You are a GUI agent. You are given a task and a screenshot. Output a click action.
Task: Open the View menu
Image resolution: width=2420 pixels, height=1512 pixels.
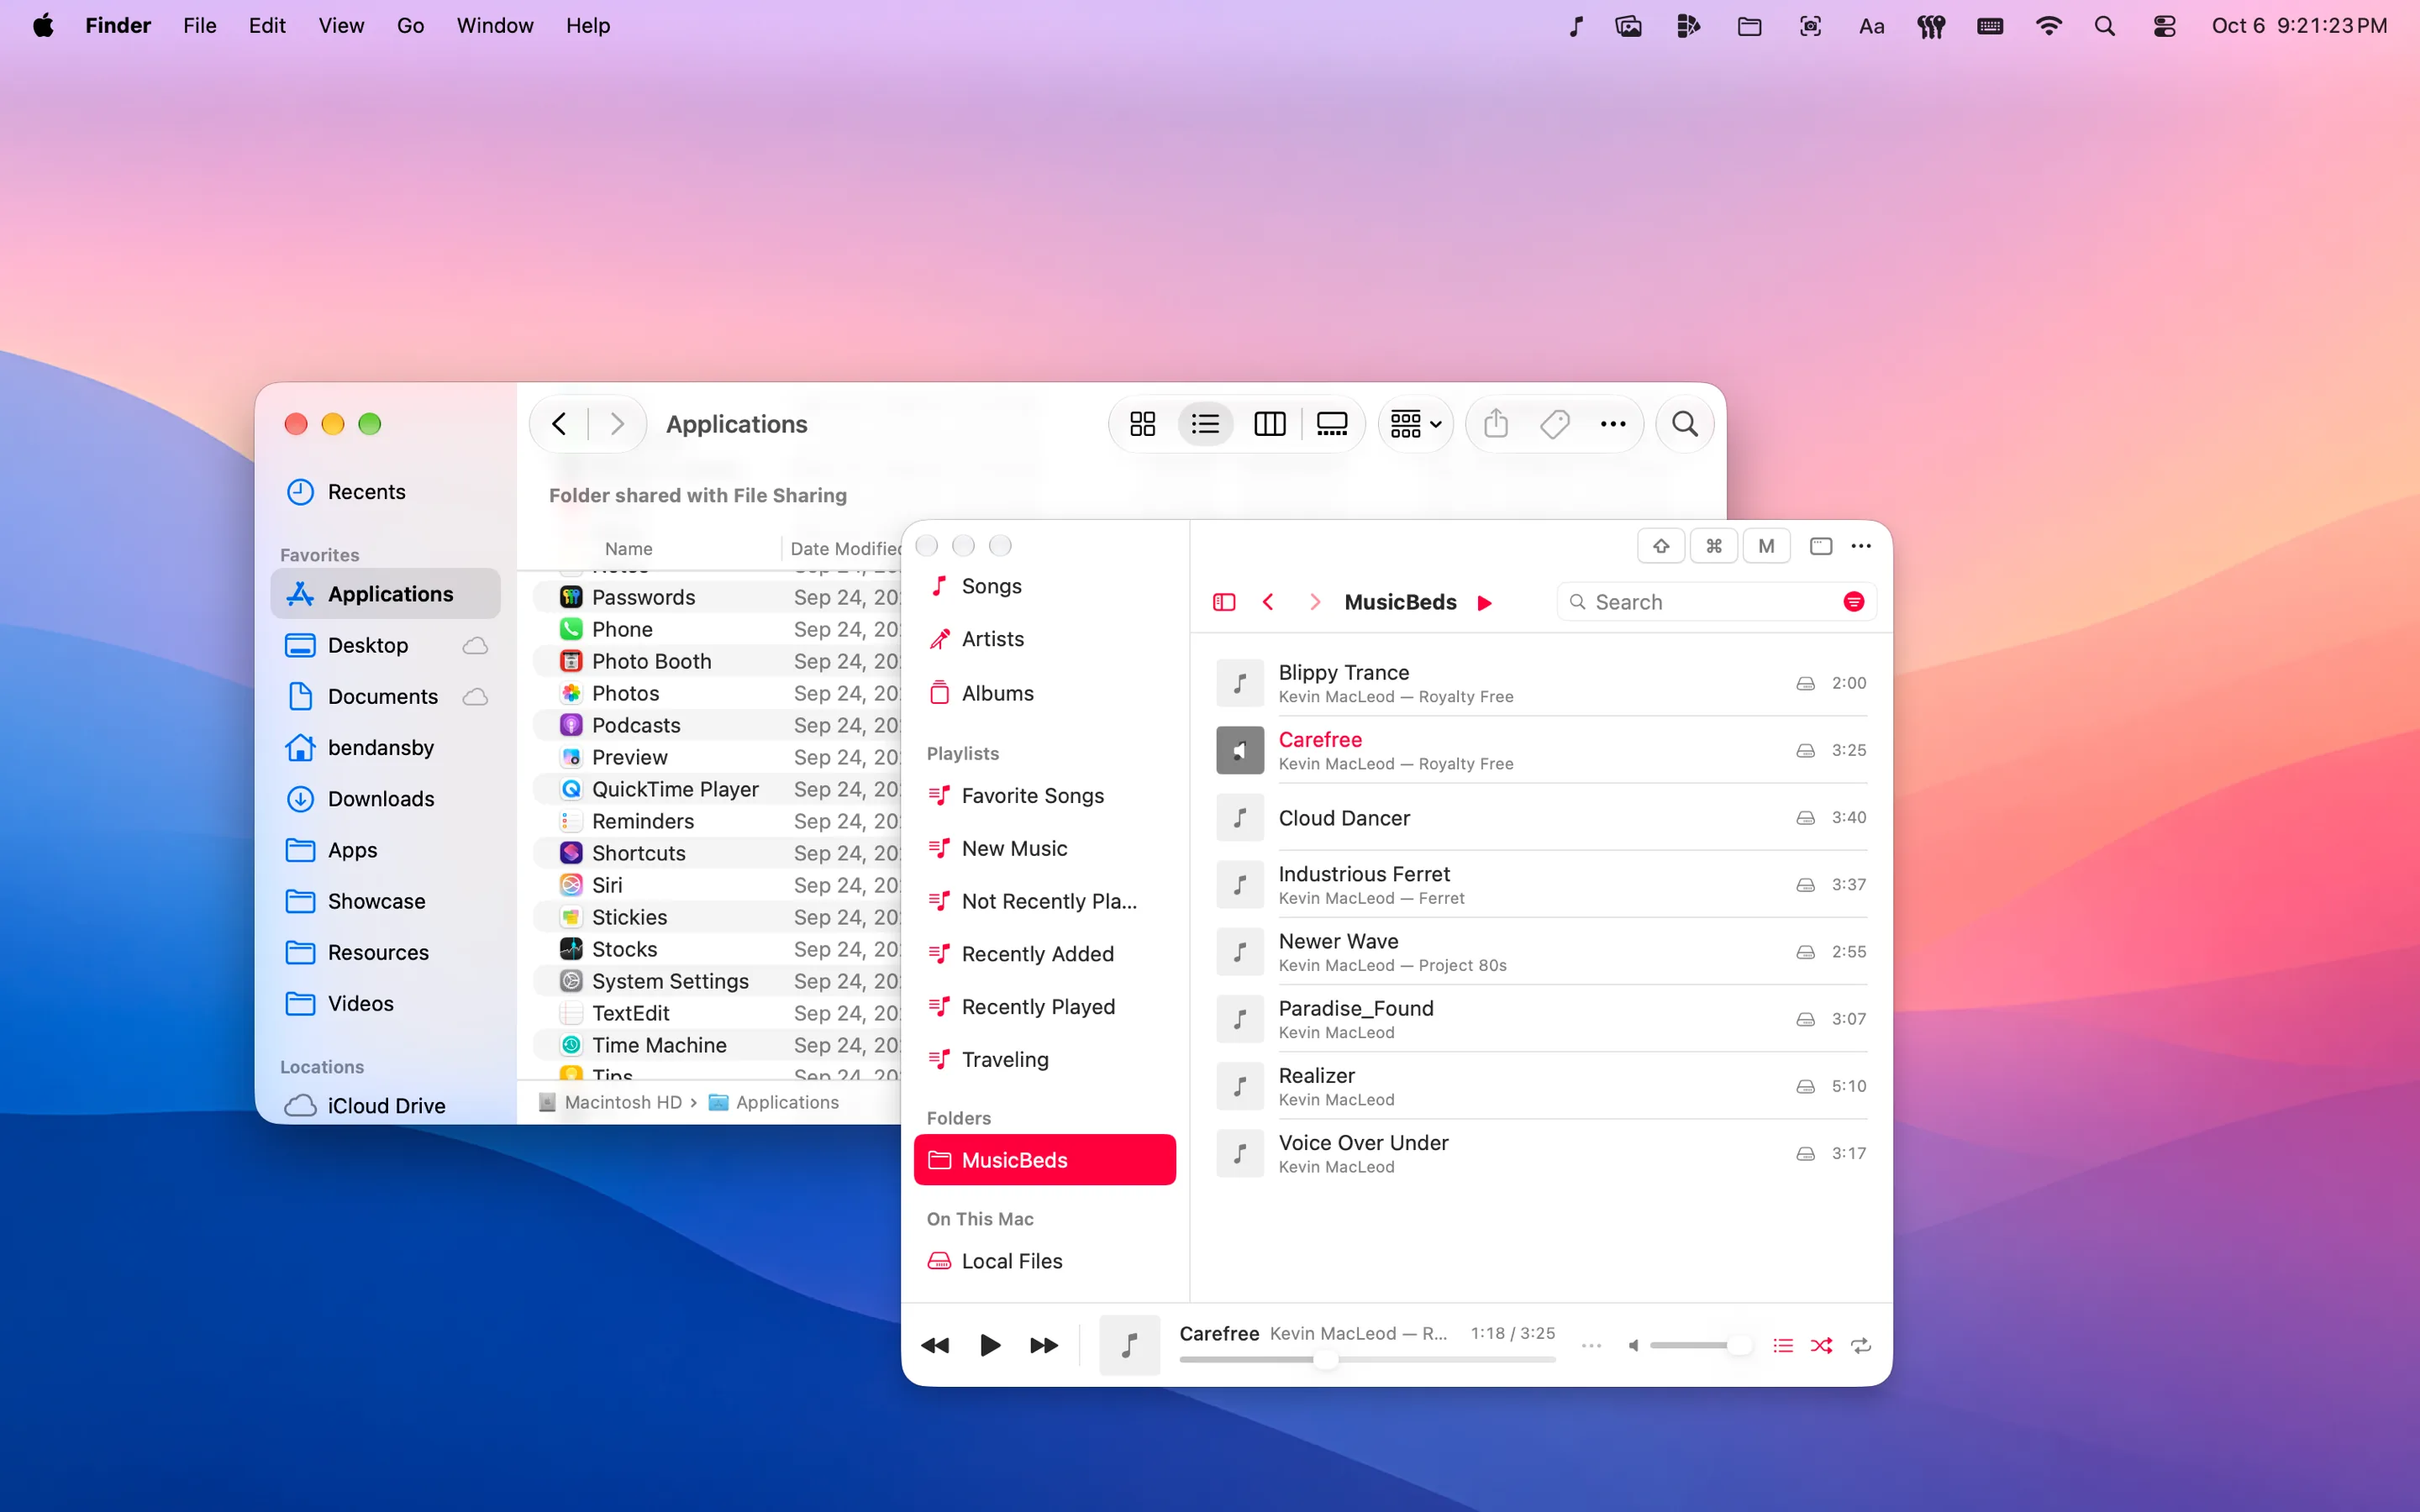(341, 26)
